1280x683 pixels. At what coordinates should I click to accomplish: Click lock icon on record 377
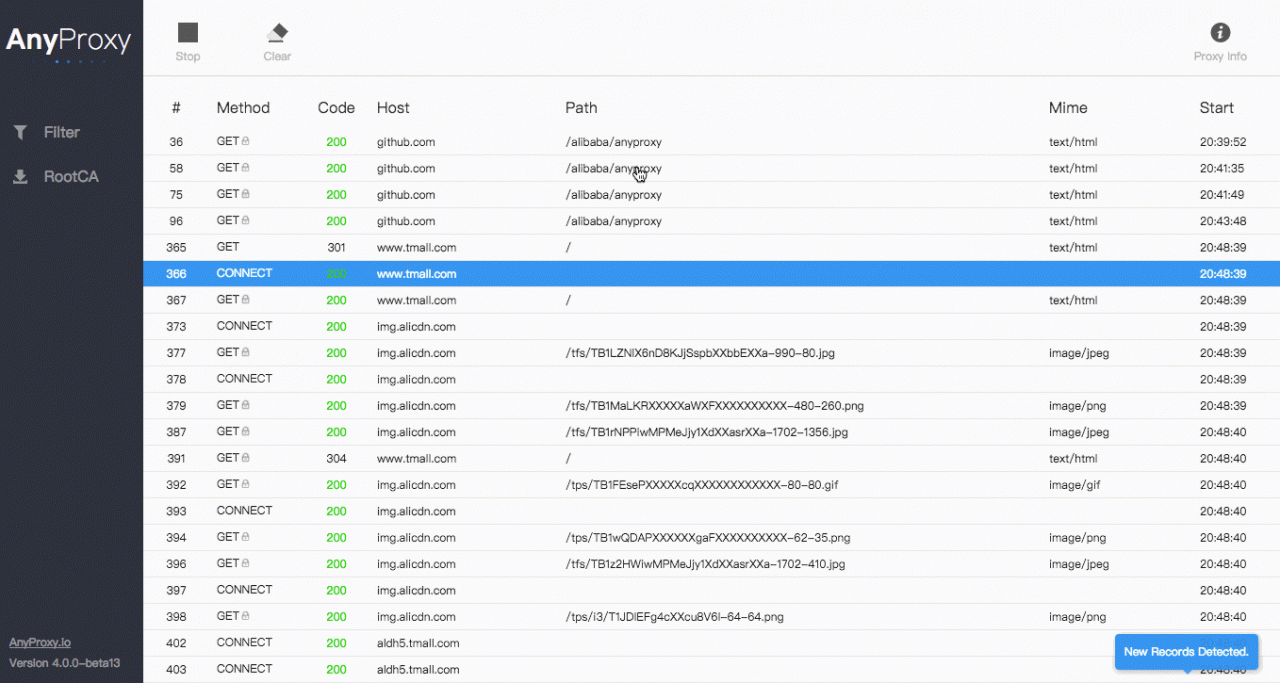[245, 353]
